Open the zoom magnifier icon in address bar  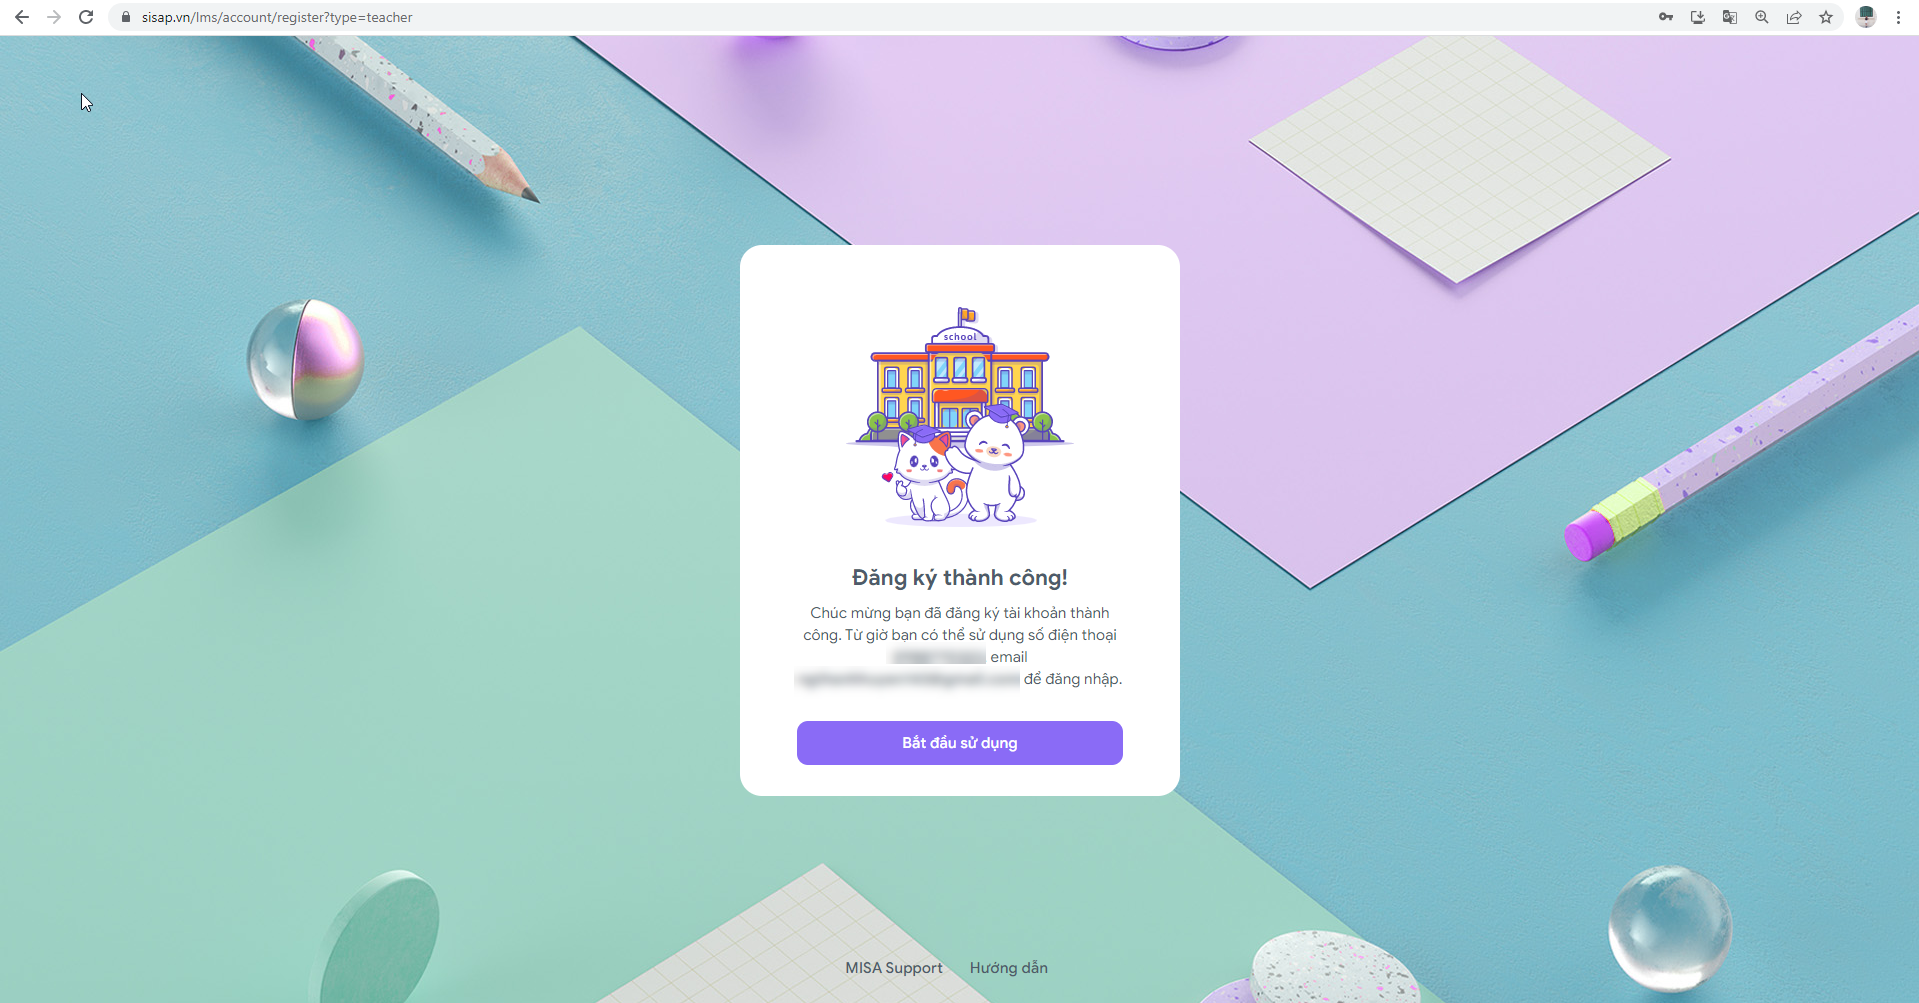(1762, 17)
